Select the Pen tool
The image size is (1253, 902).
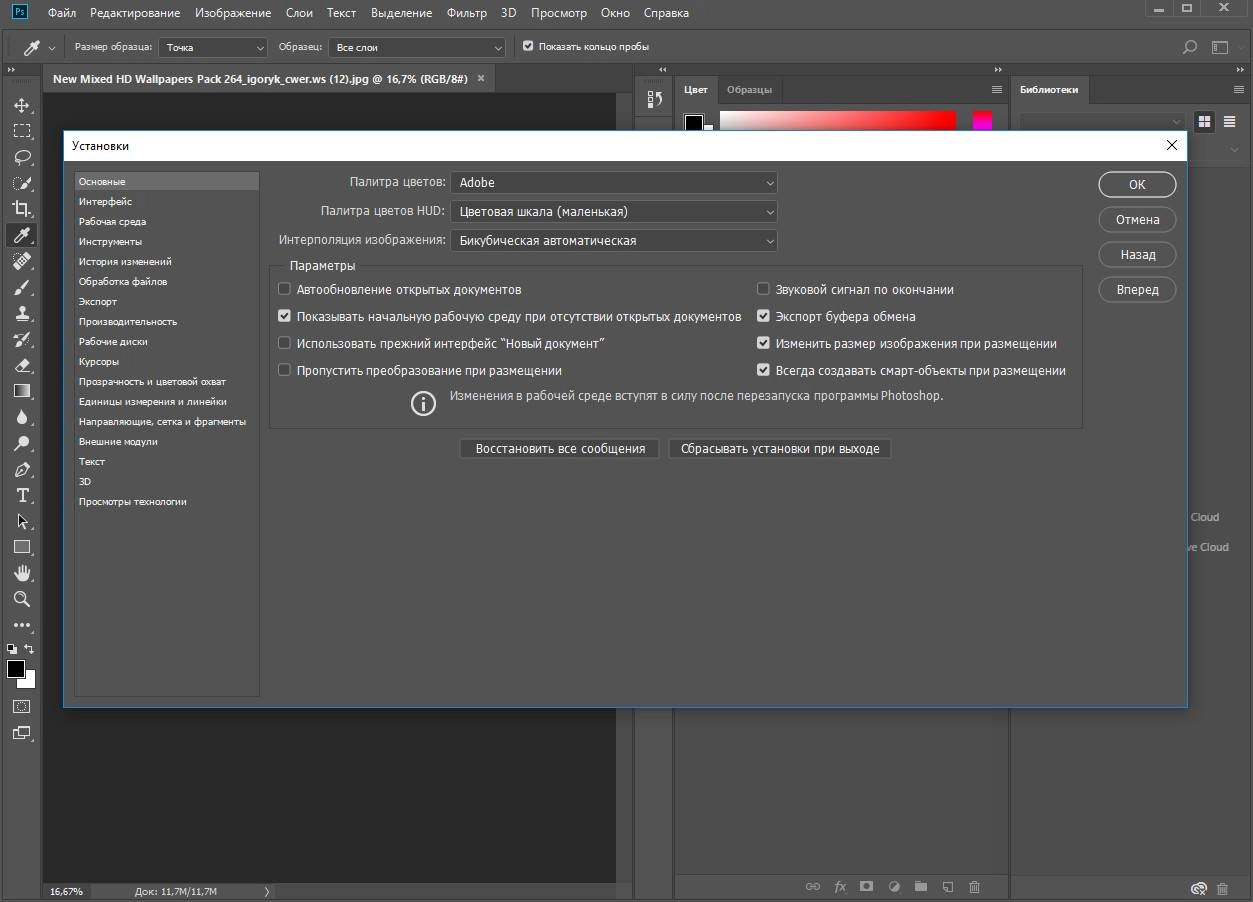tap(21, 469)
